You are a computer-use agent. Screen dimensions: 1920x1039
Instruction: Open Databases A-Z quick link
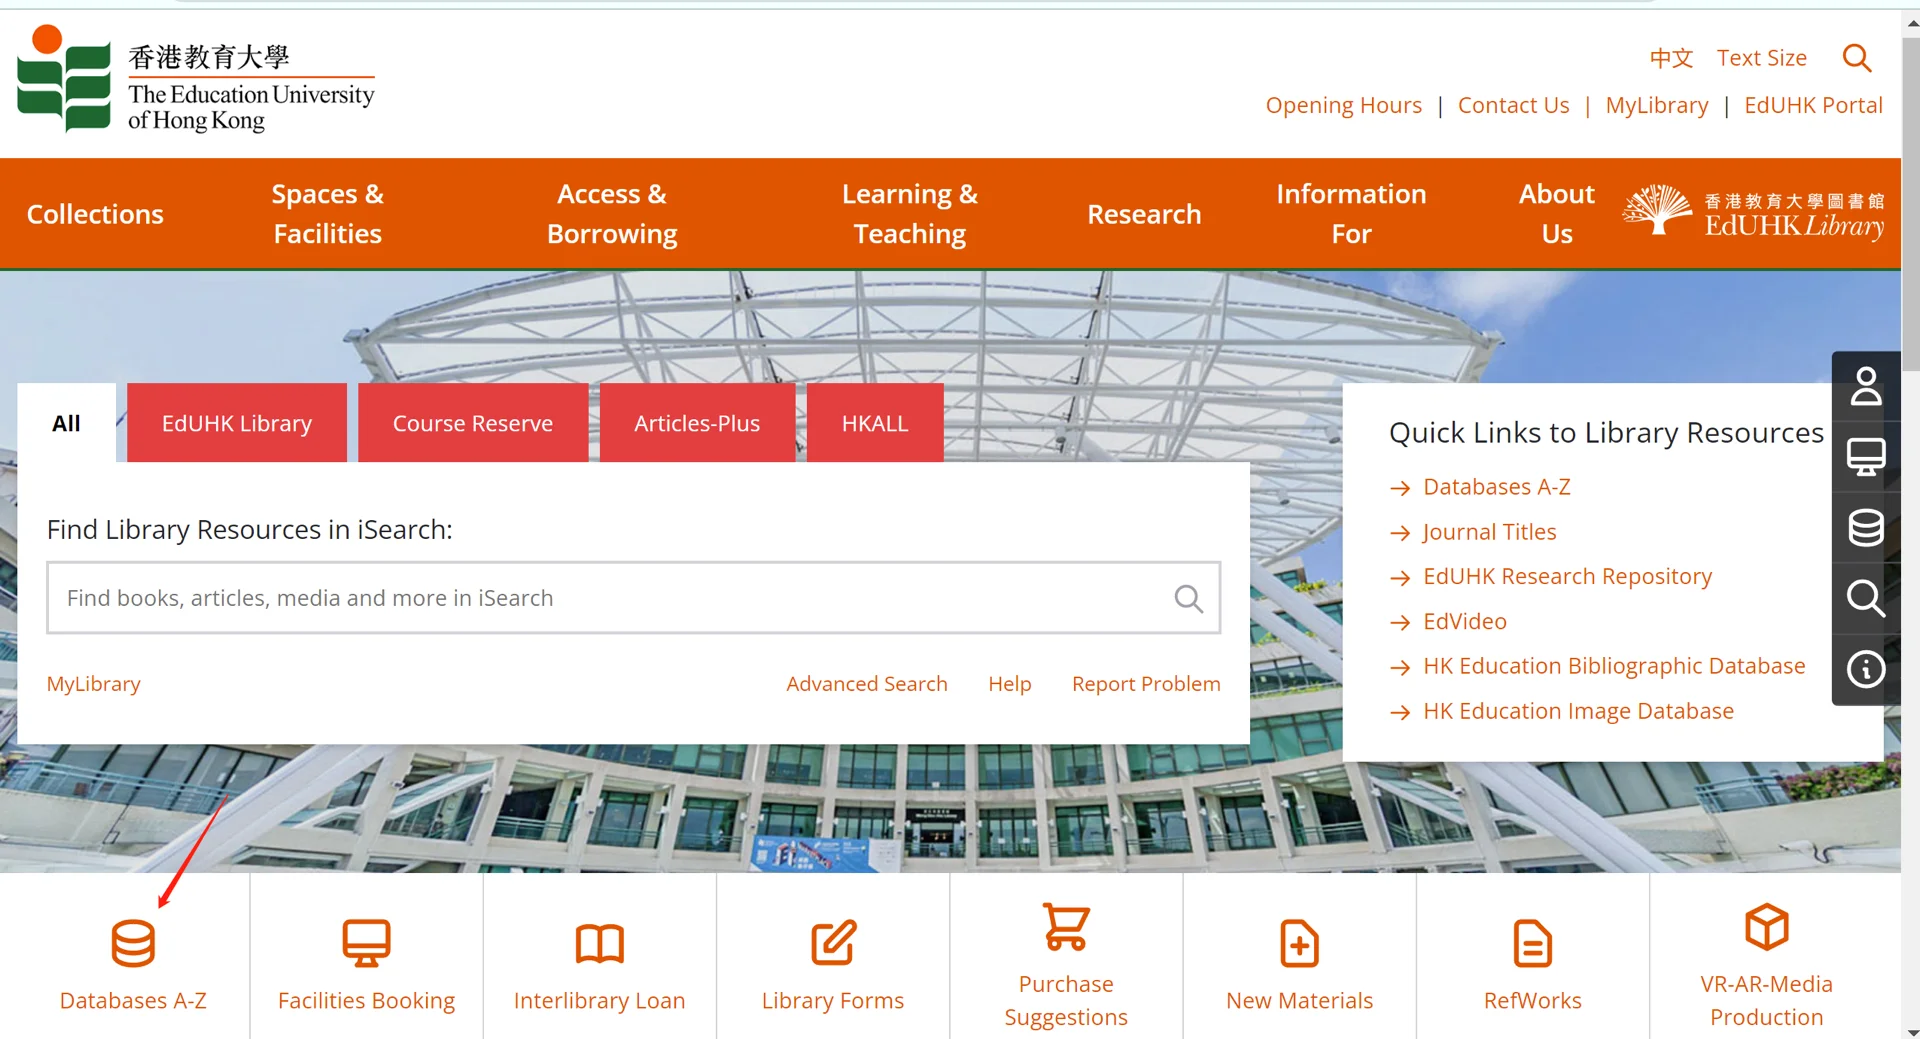pos(1497,487)
